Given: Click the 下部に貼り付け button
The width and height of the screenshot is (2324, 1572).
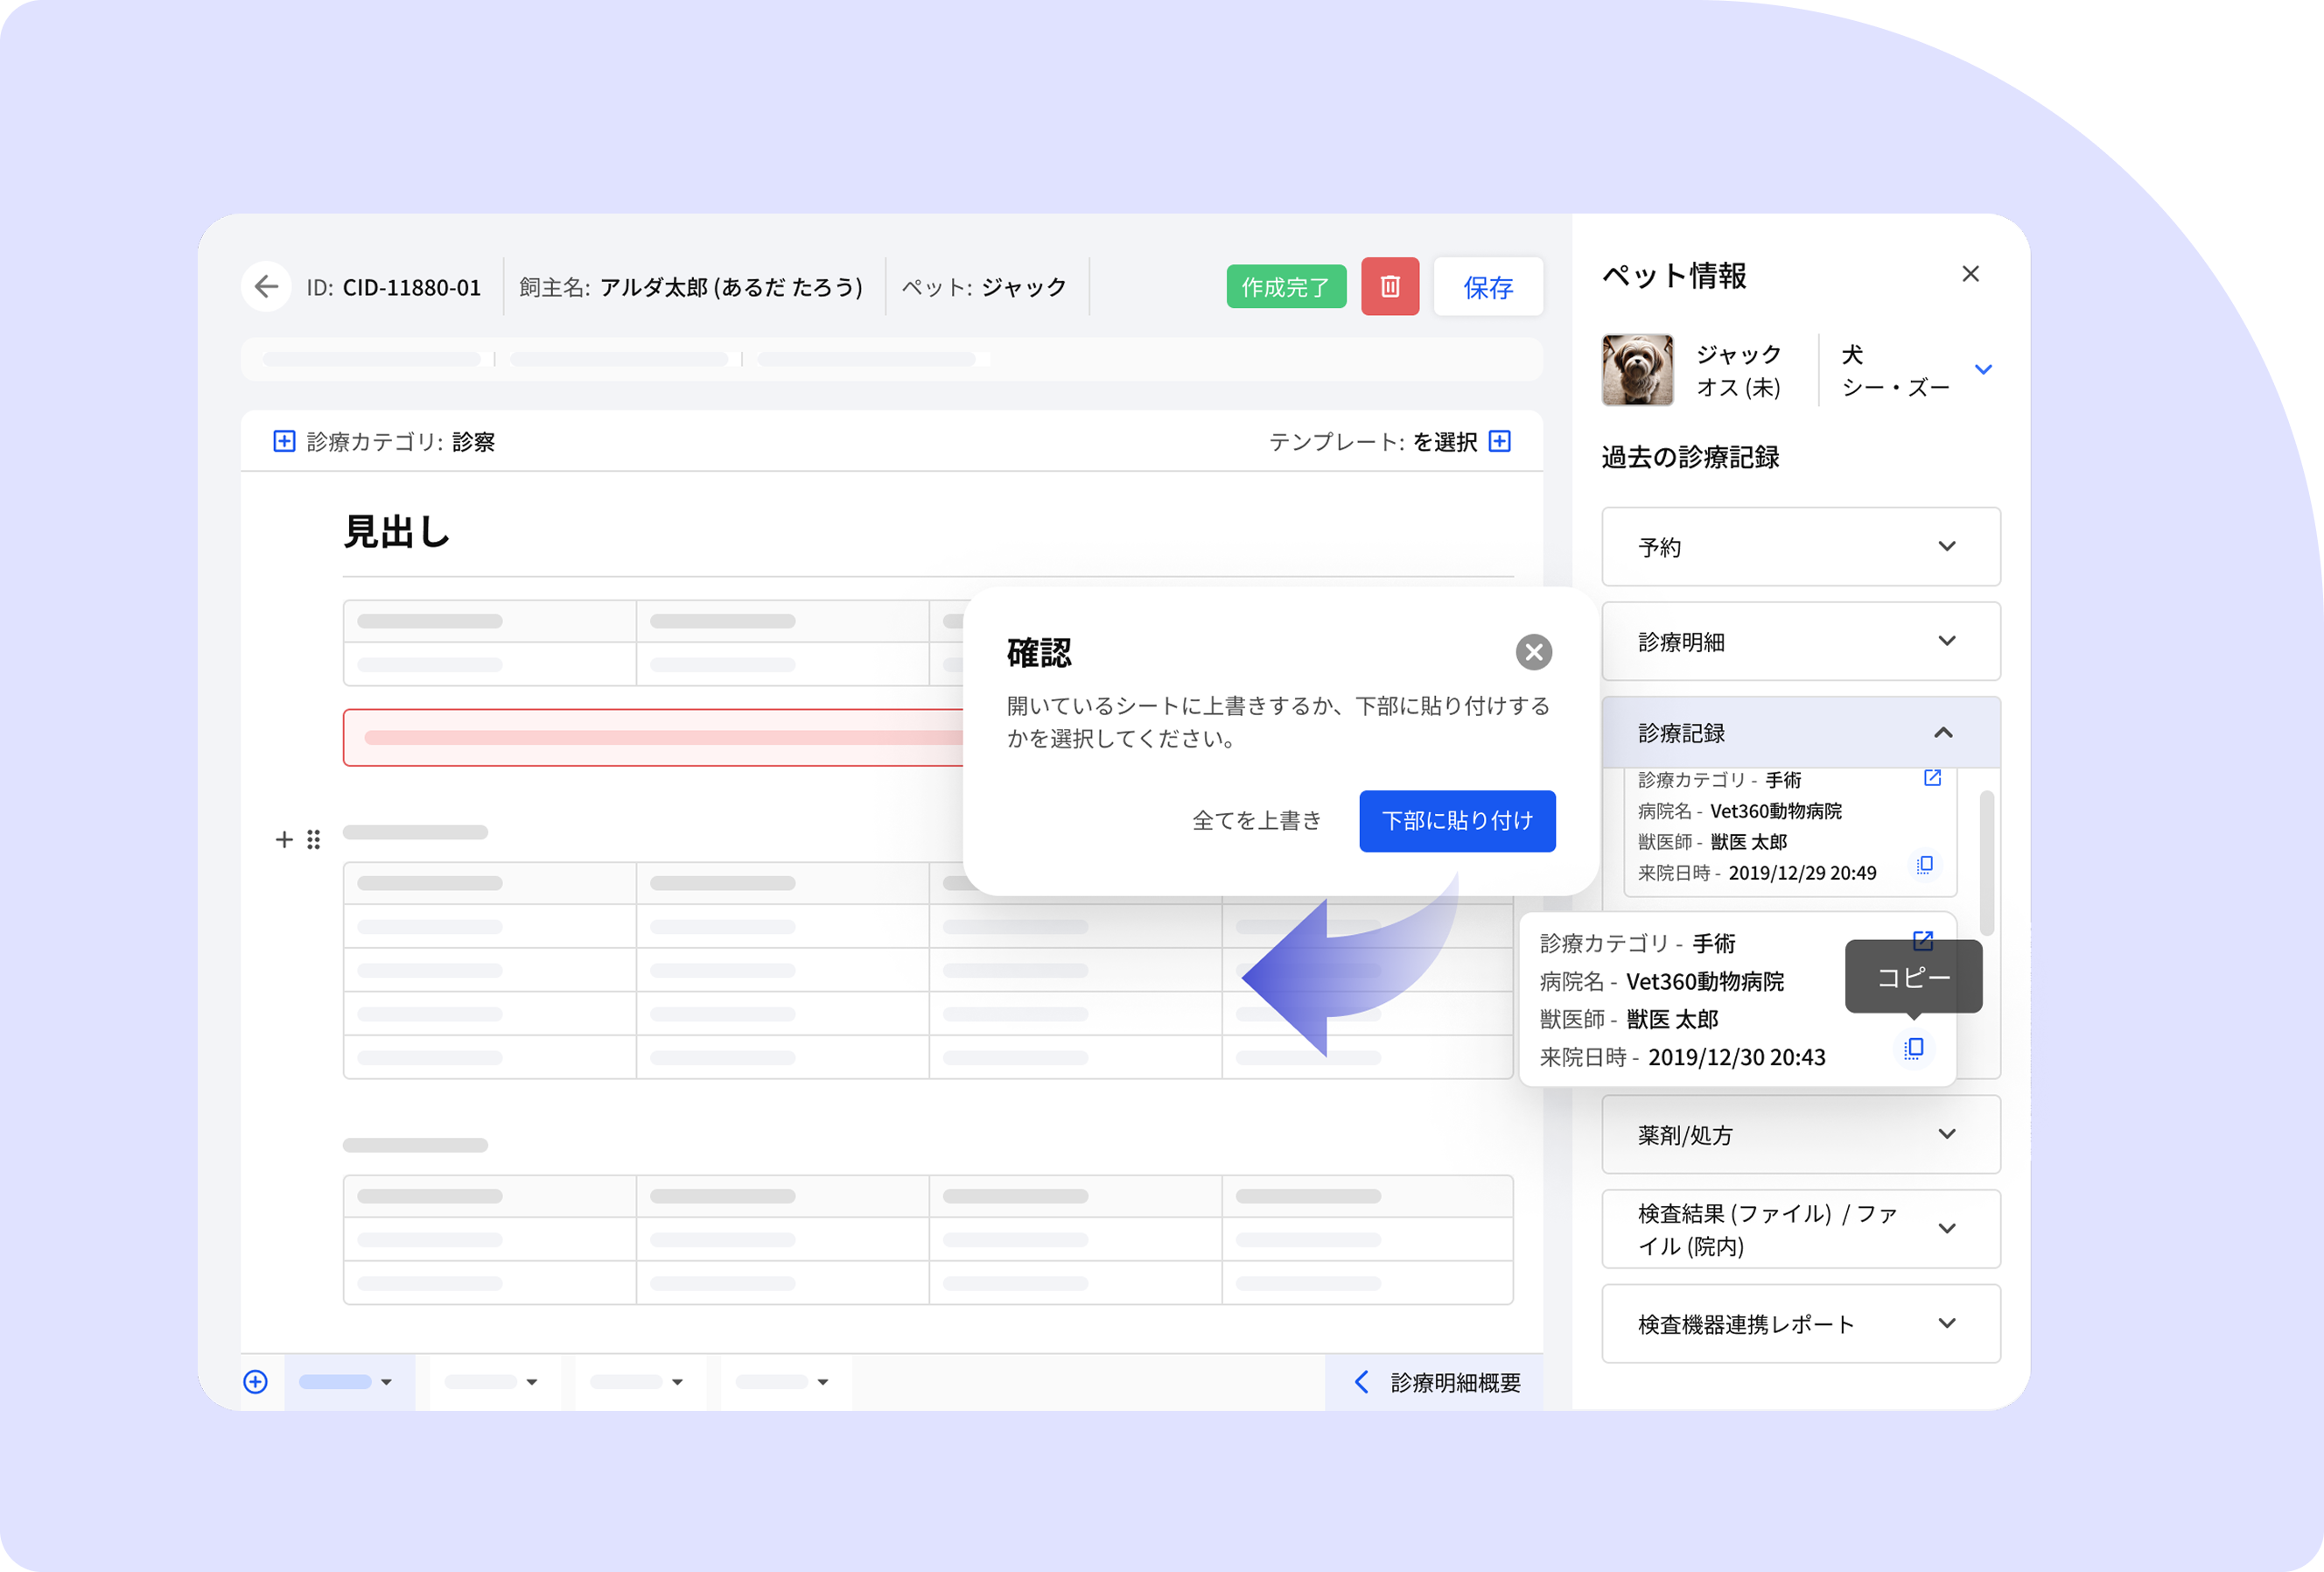Looking at the screenshot, I should [1457, 821].
